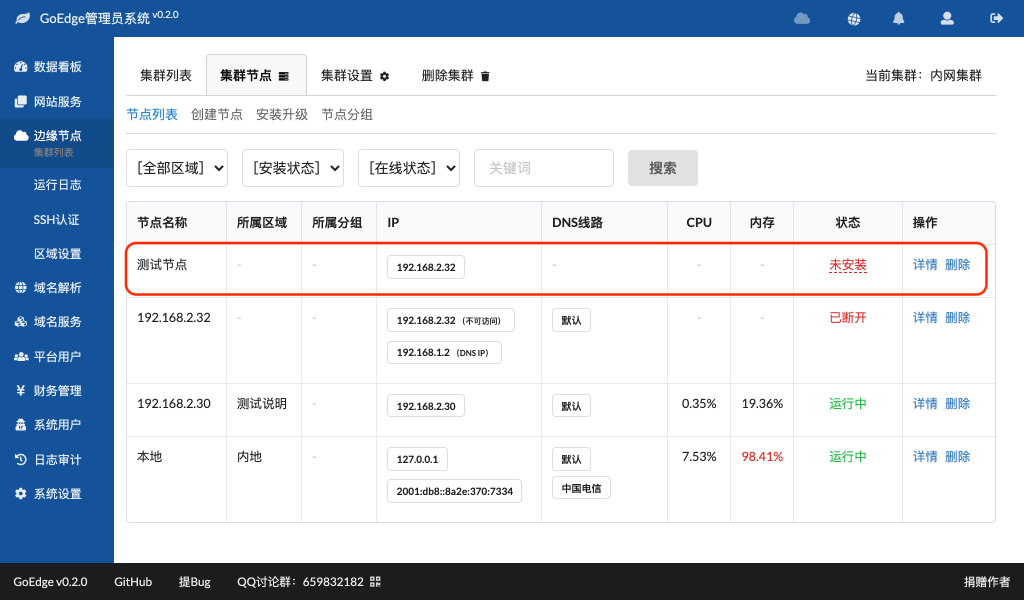Screen dimensions: 1024x600
Task: Open 详情 for node 192.168.2.30
Action: click(x=925, y=403)
